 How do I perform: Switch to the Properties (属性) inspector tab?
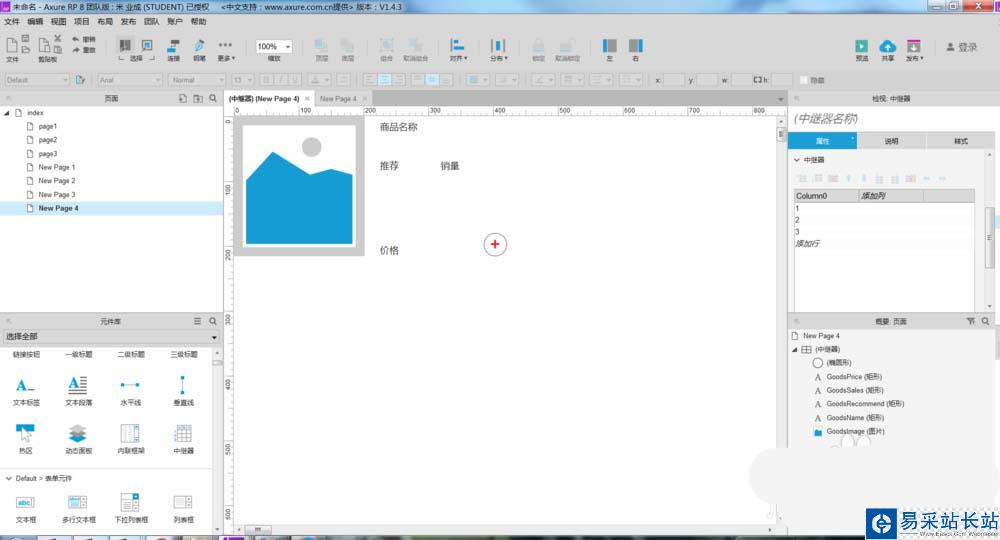click(822, 141)
